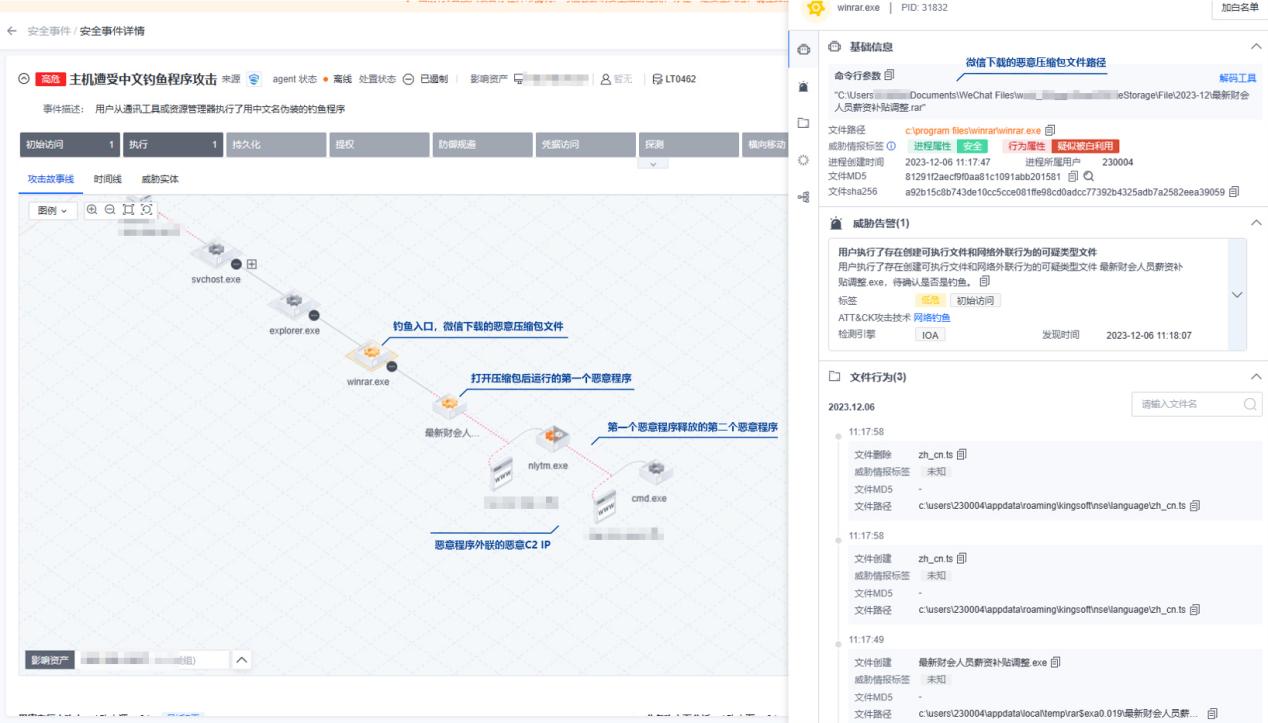This screenshot has width=1268, height=723.
Task: Copy the 命令行参数 command line value
Action: pos(889,75)
